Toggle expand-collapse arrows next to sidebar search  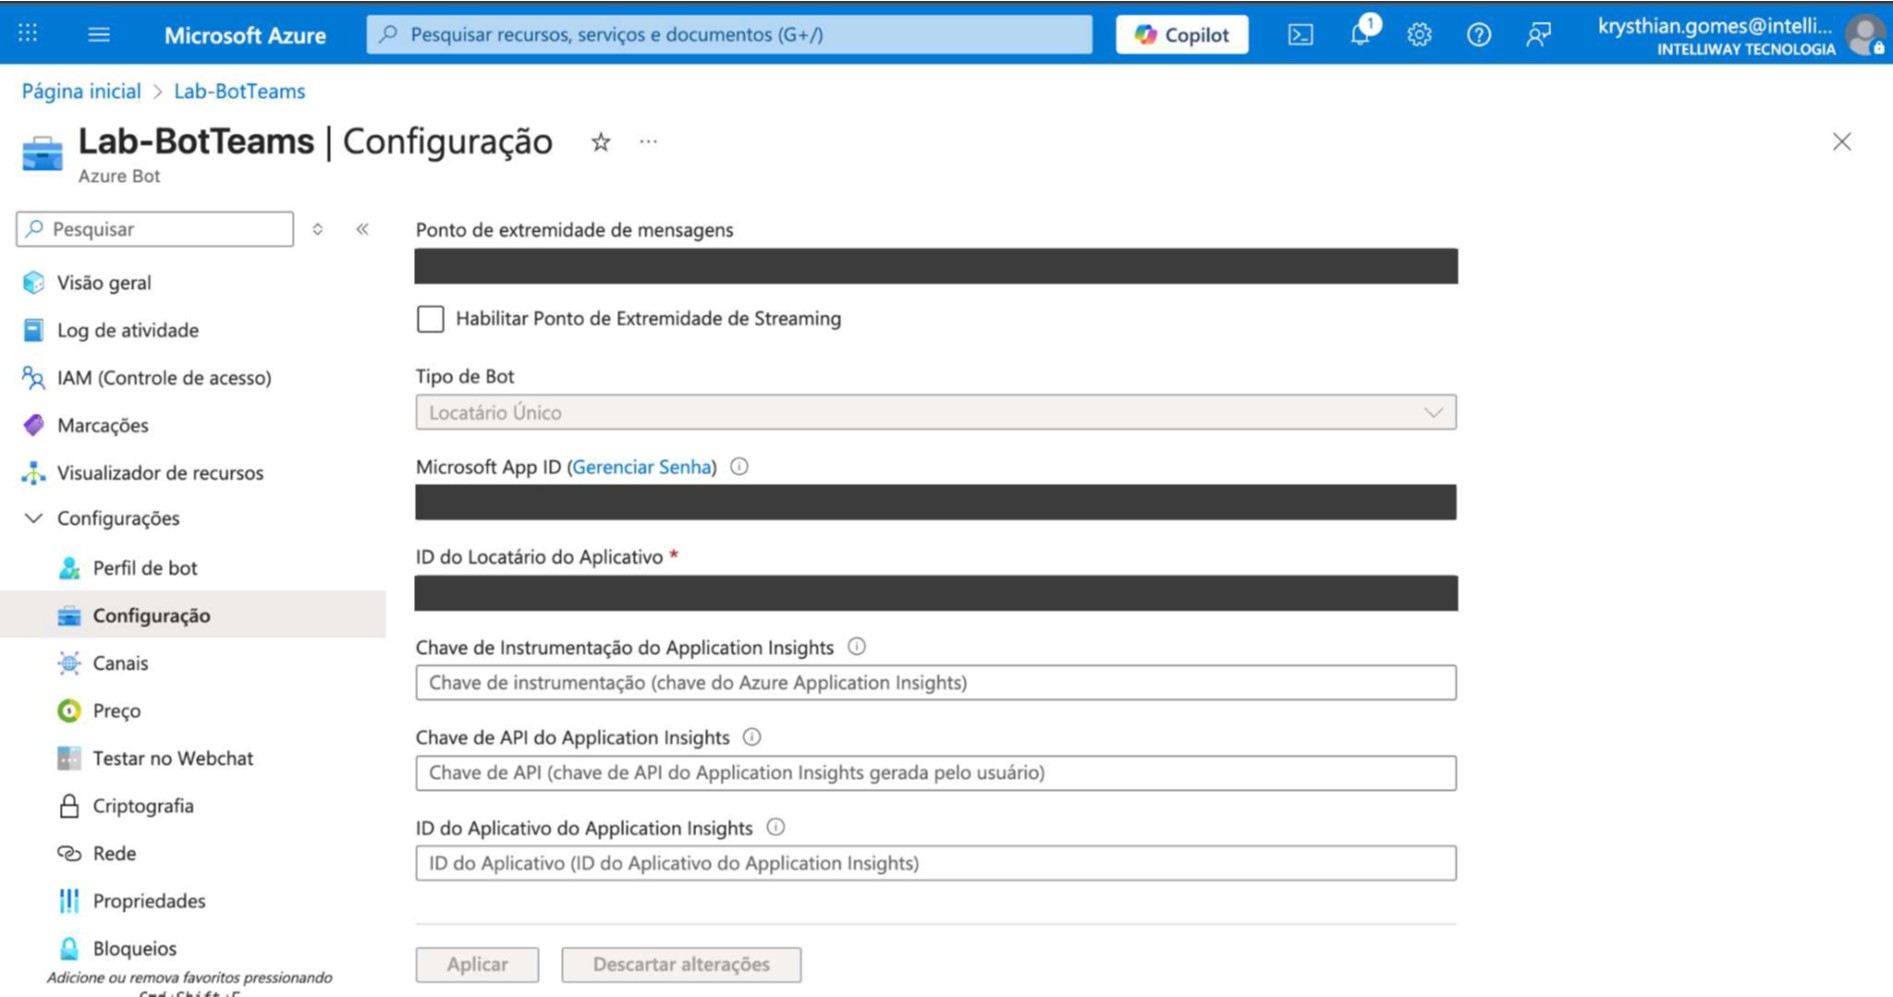tap(317, 229)
